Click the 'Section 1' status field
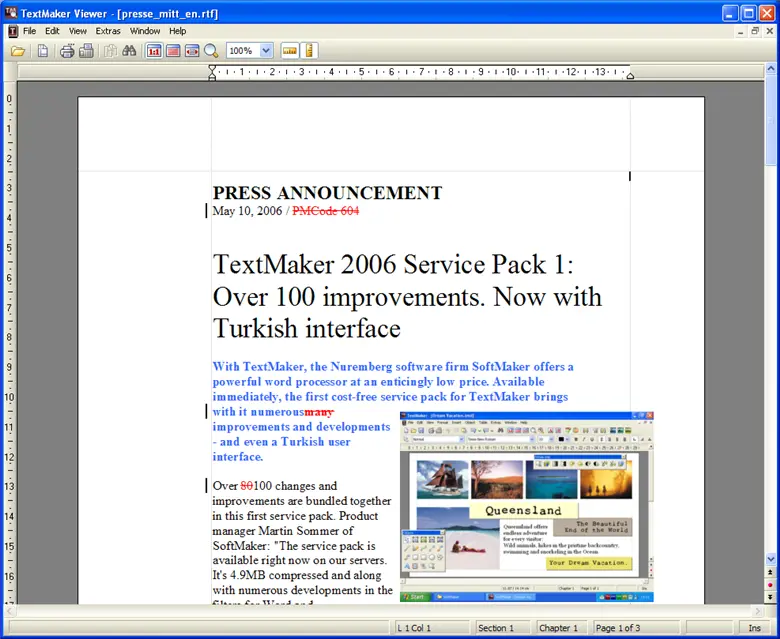The image size is (780, 639). [503, 628]
